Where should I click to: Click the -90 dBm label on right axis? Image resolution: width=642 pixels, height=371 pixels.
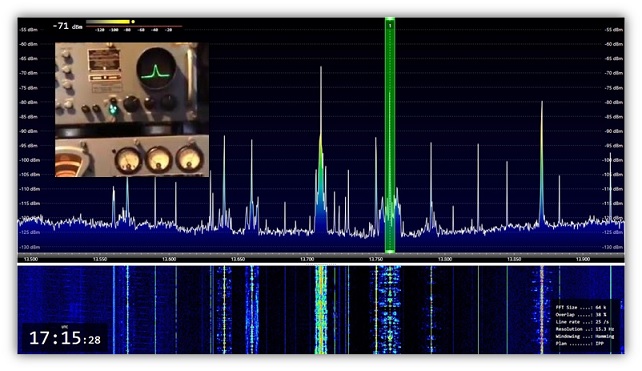[614, 131]
